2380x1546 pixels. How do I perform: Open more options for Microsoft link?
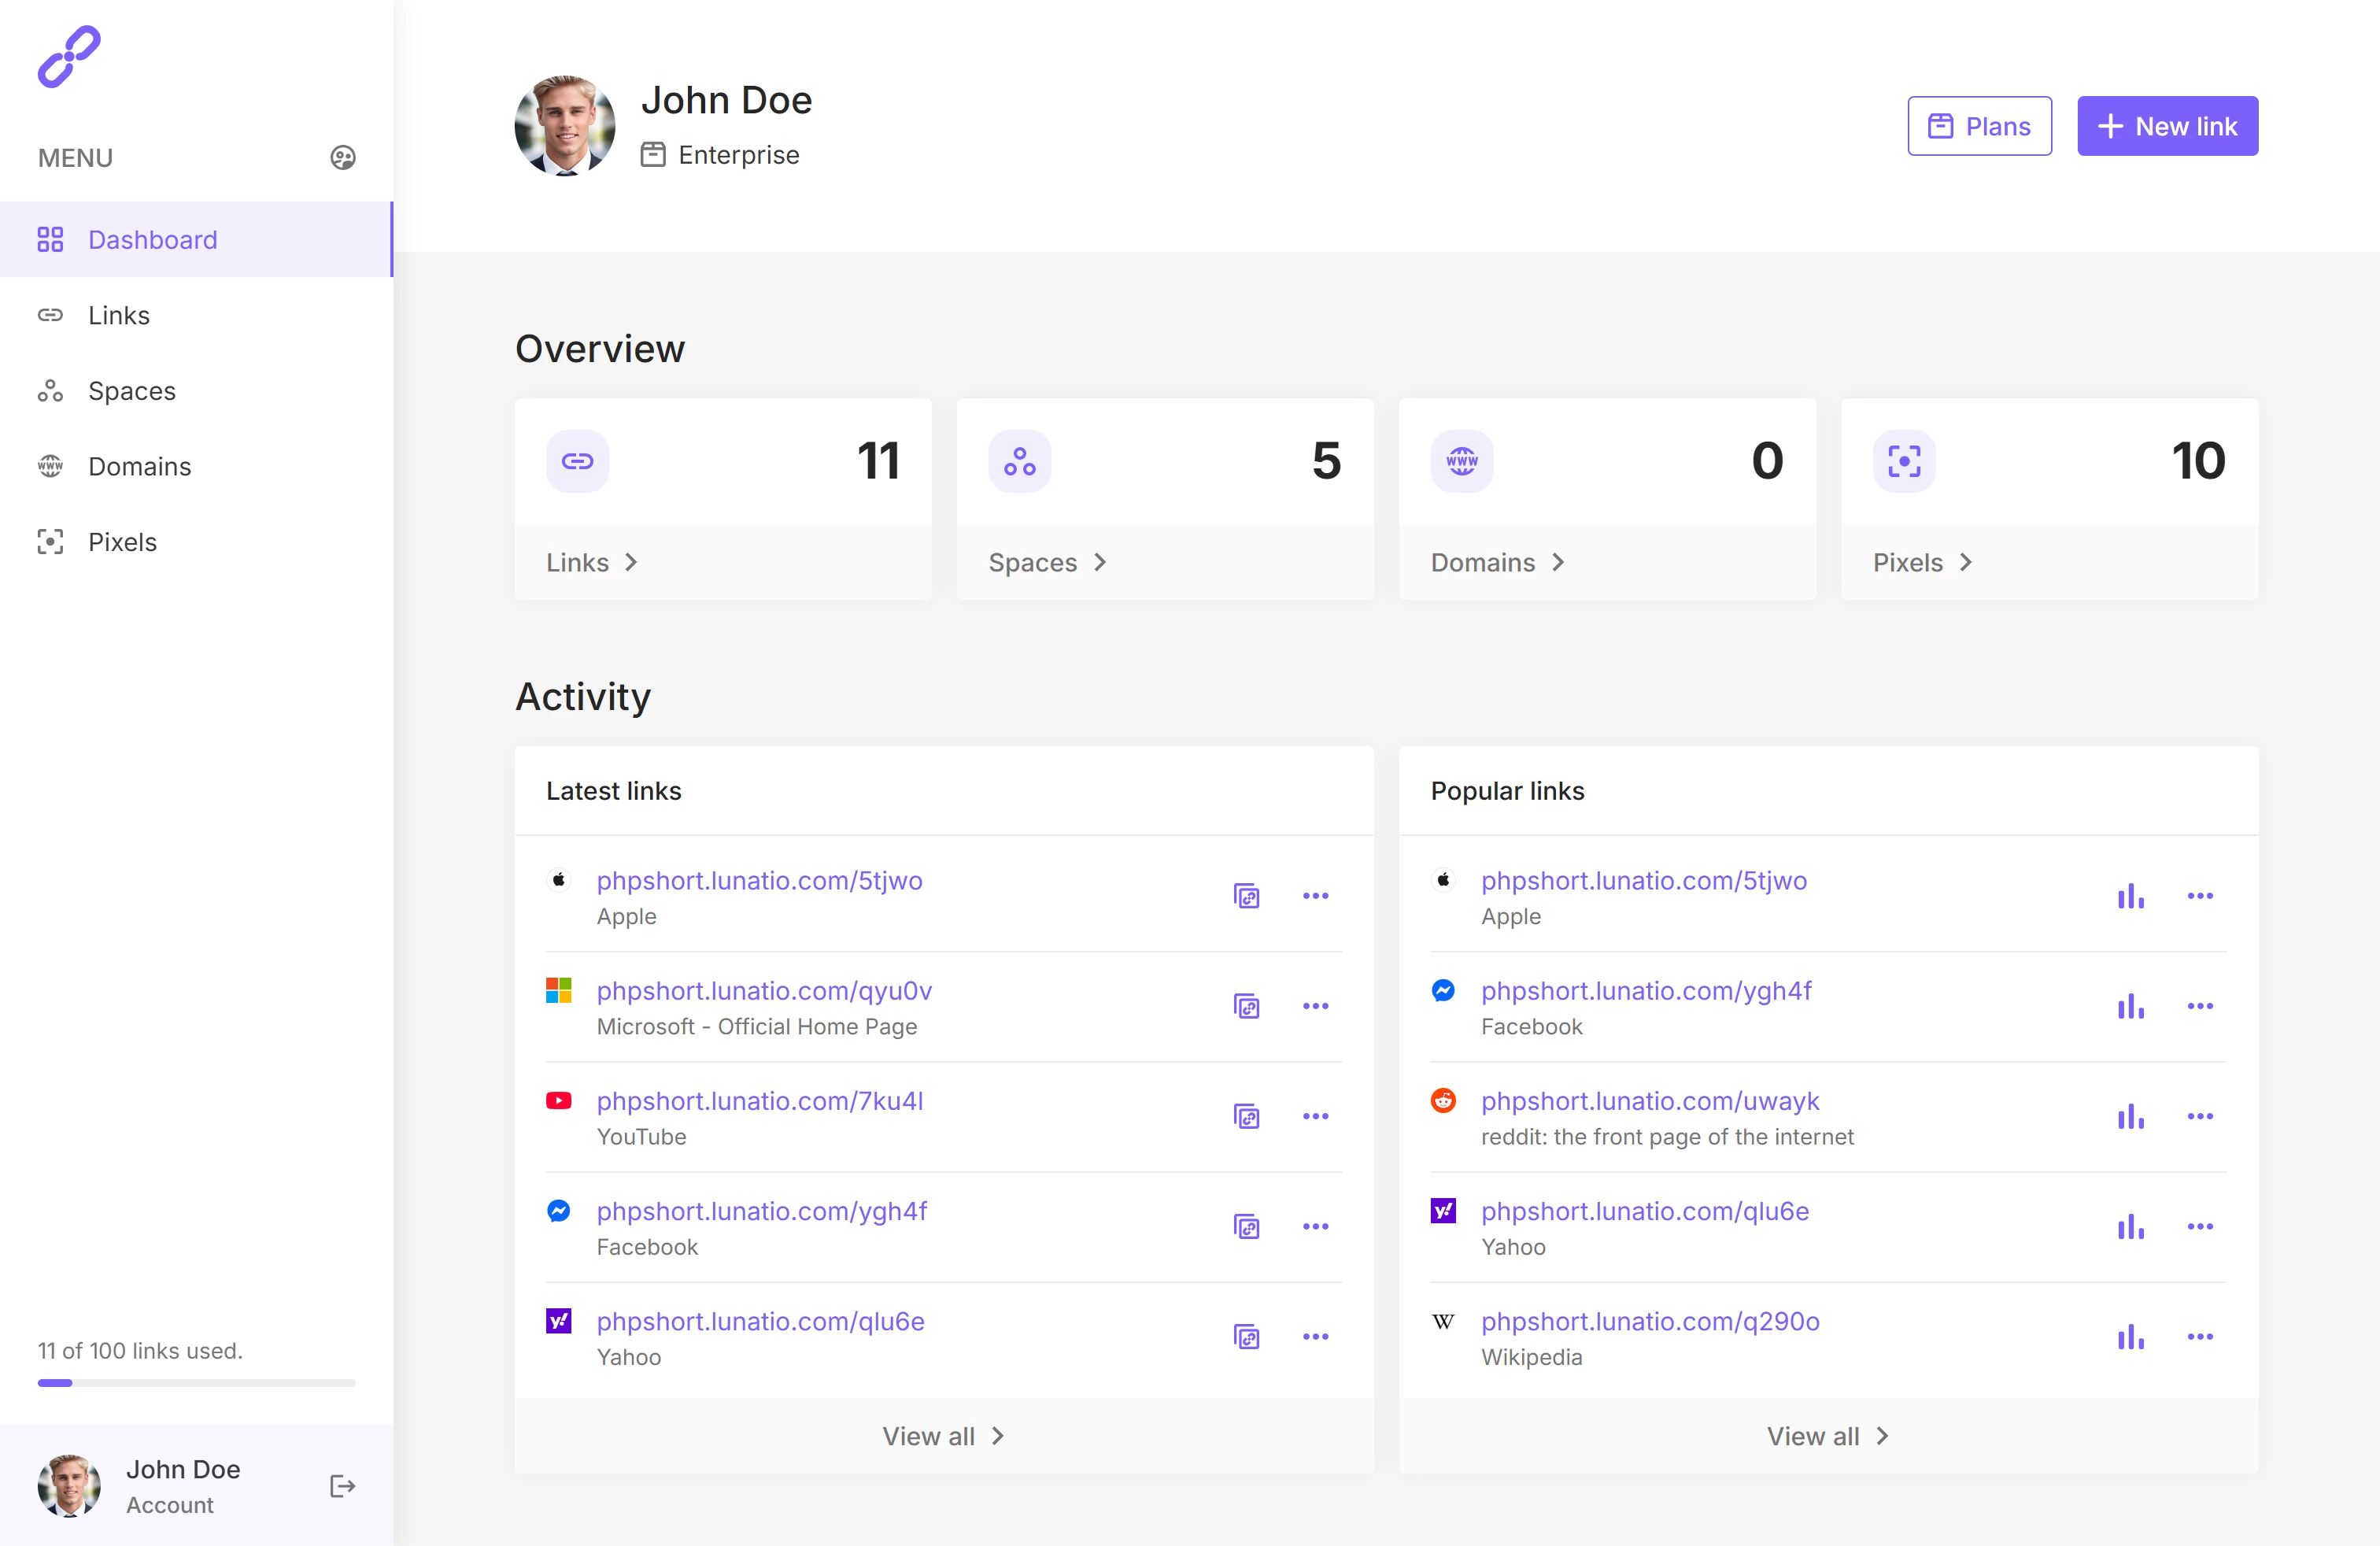(1315, 1006)
